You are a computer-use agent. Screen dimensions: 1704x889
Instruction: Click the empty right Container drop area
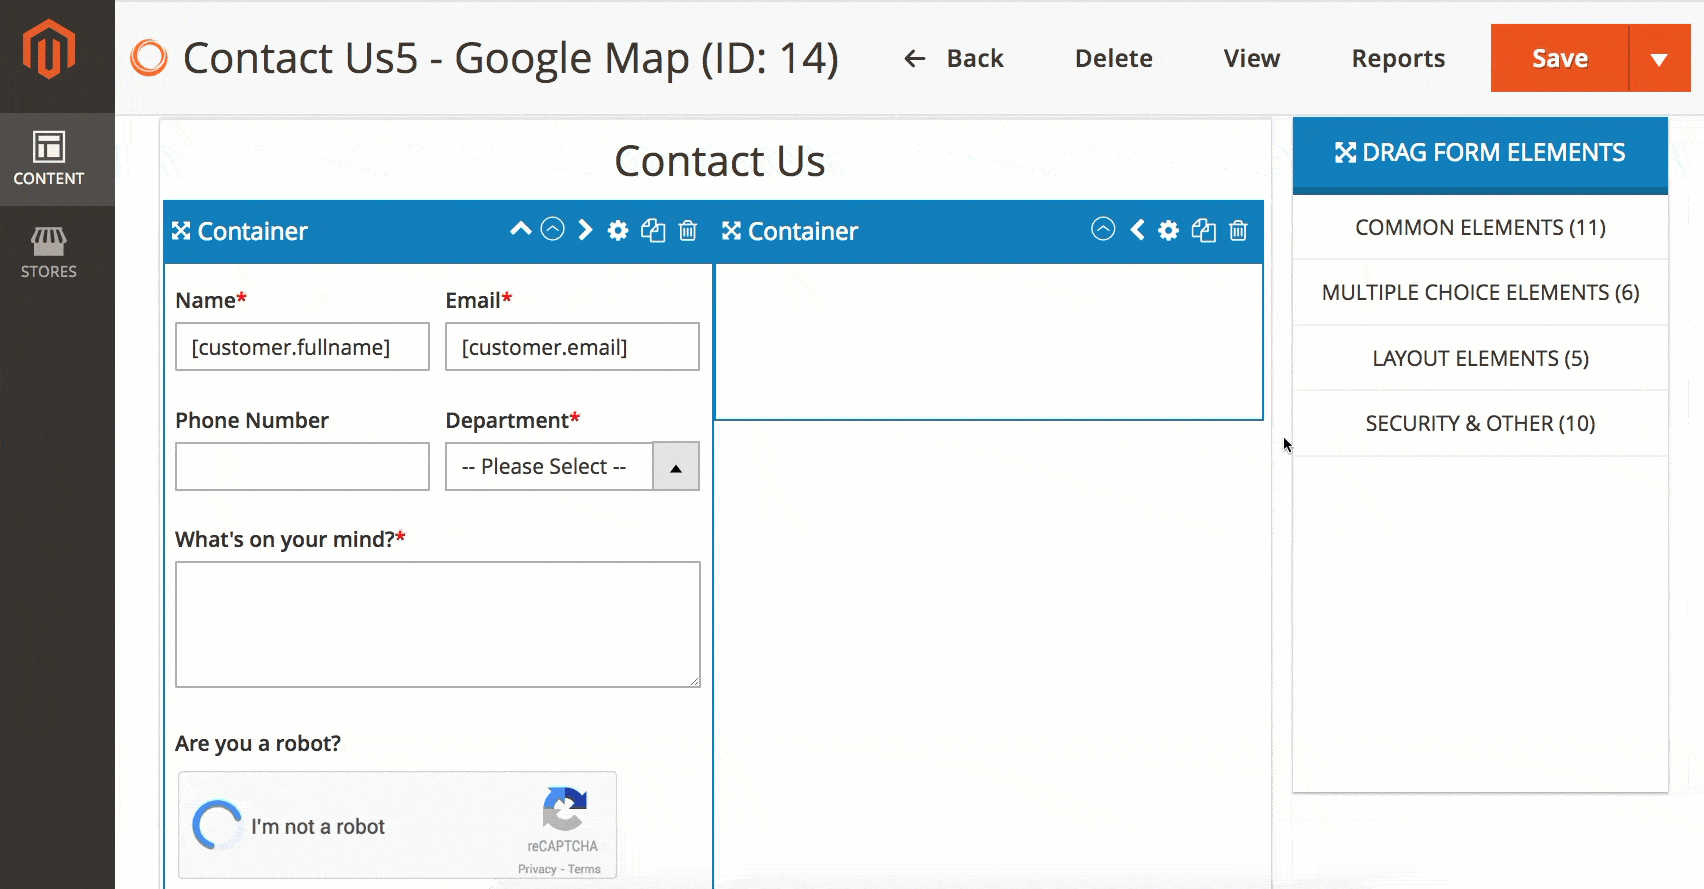coord(989,342)
